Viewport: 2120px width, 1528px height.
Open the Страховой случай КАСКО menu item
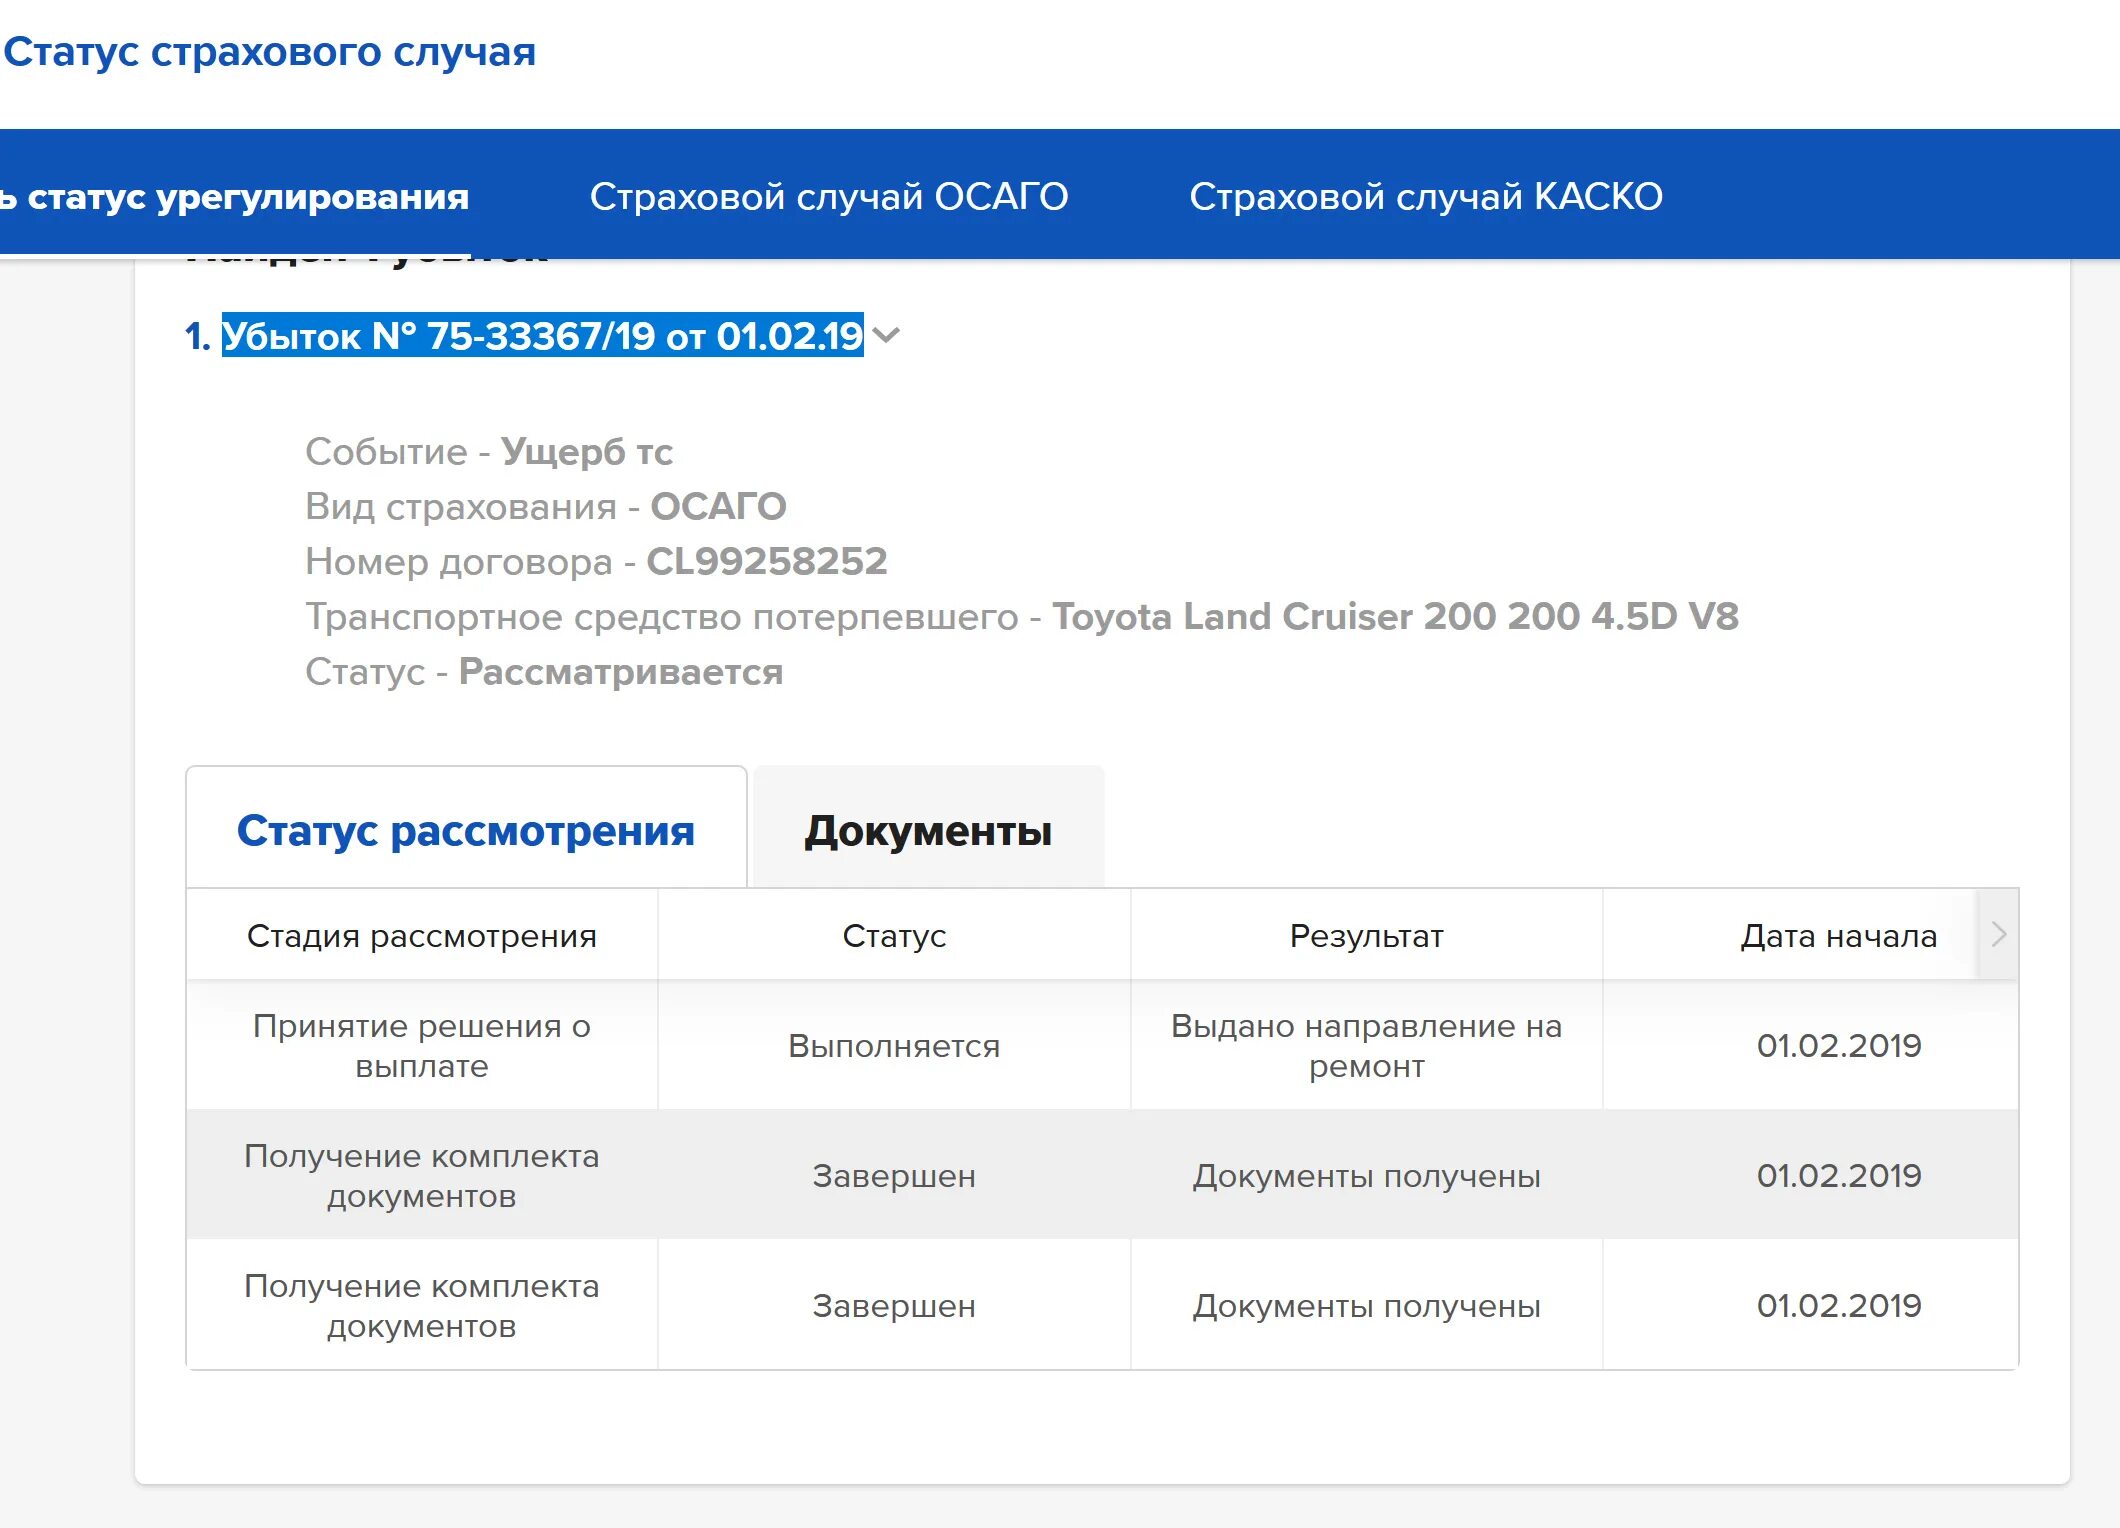point(1426,197)
